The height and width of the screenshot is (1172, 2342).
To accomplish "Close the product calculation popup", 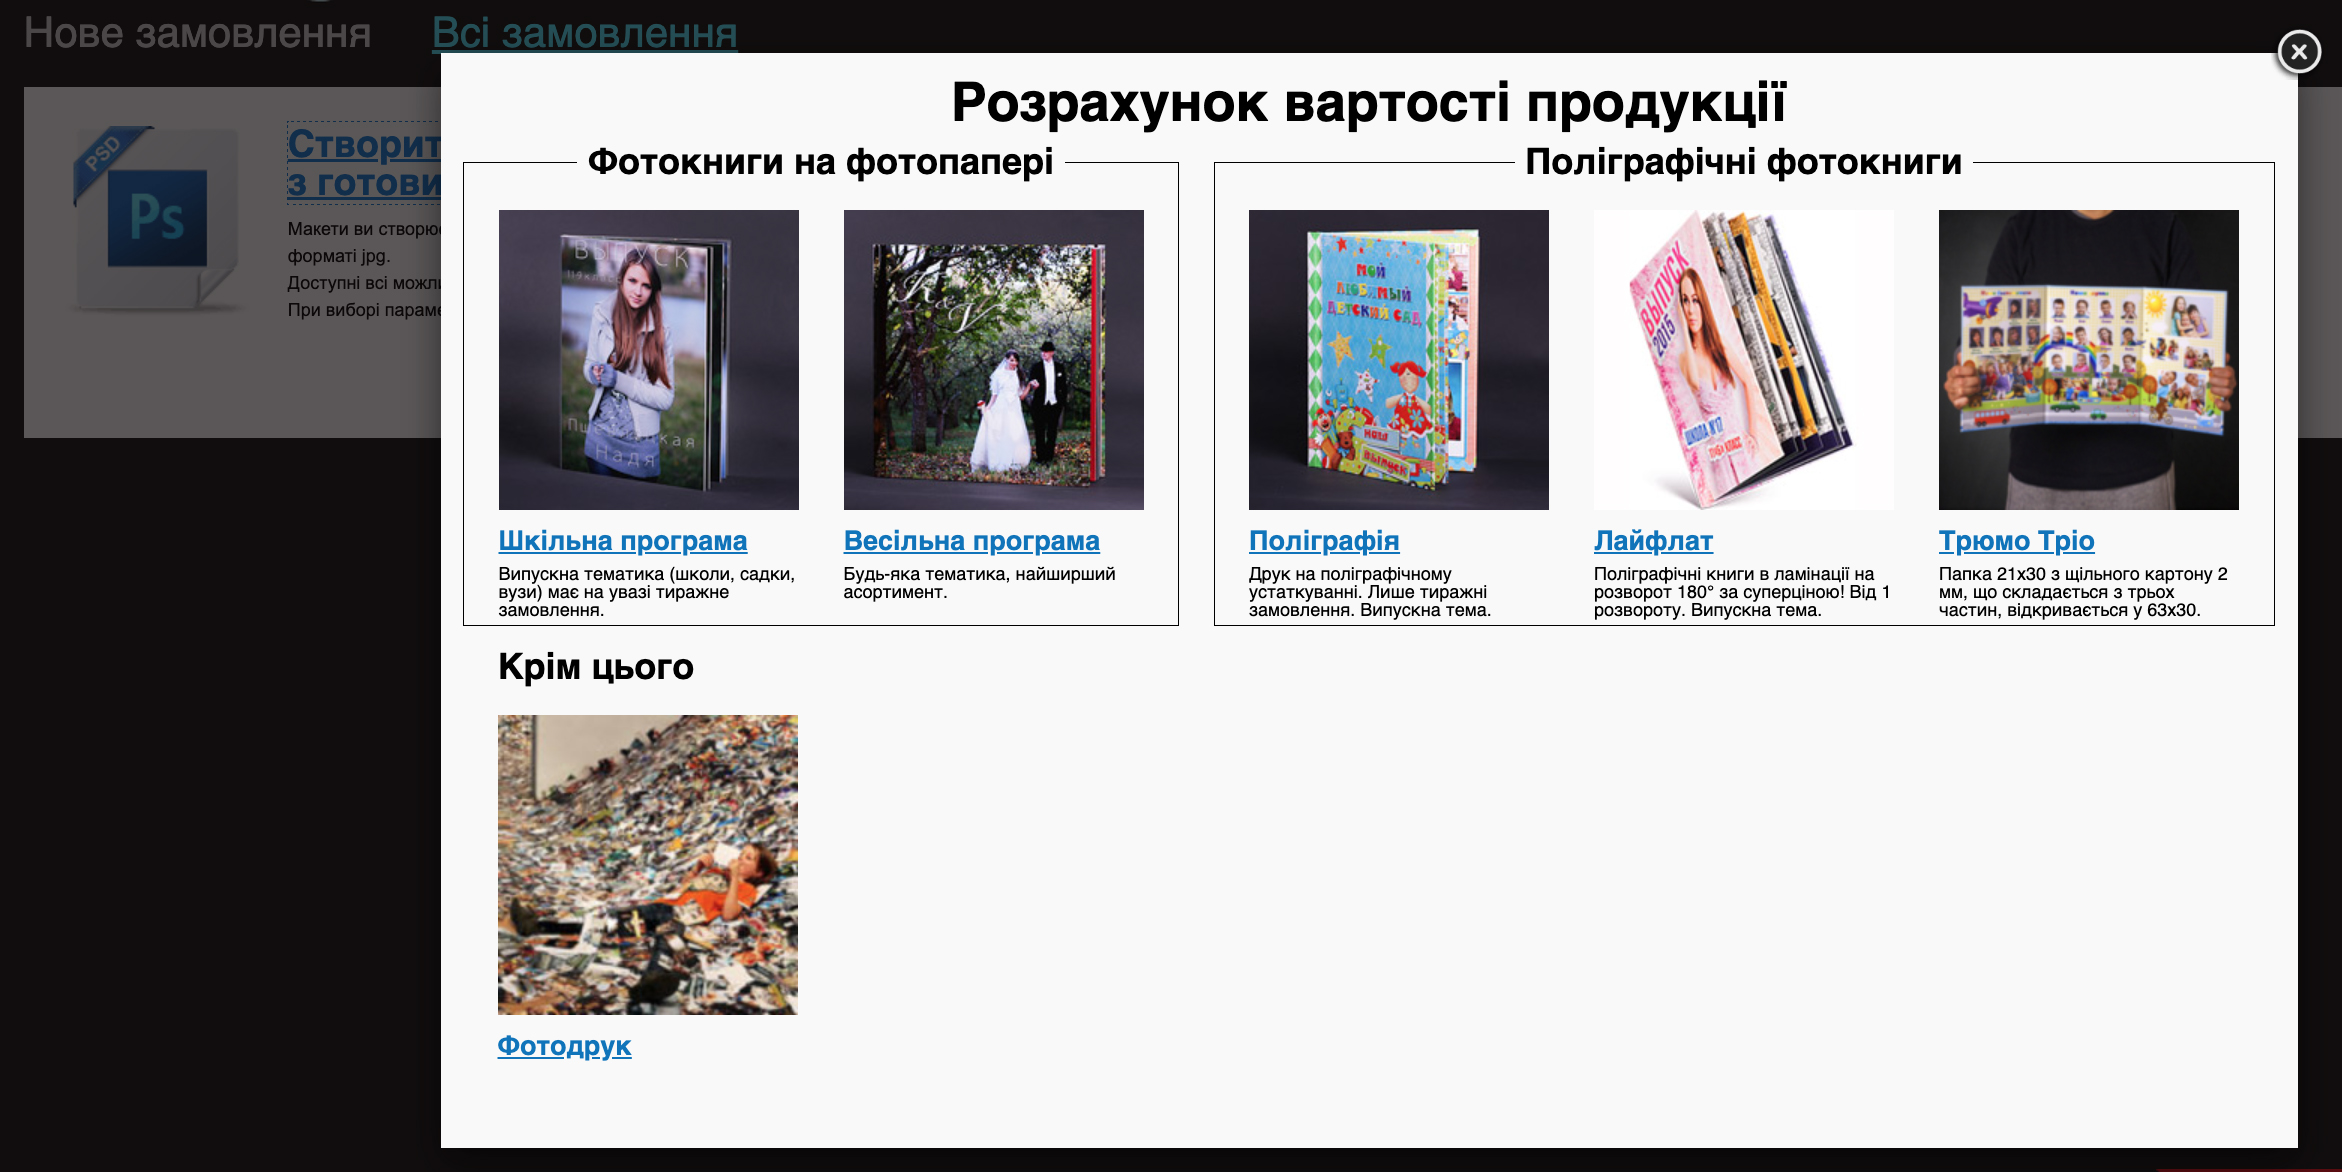I will [x=2298, y=51].
